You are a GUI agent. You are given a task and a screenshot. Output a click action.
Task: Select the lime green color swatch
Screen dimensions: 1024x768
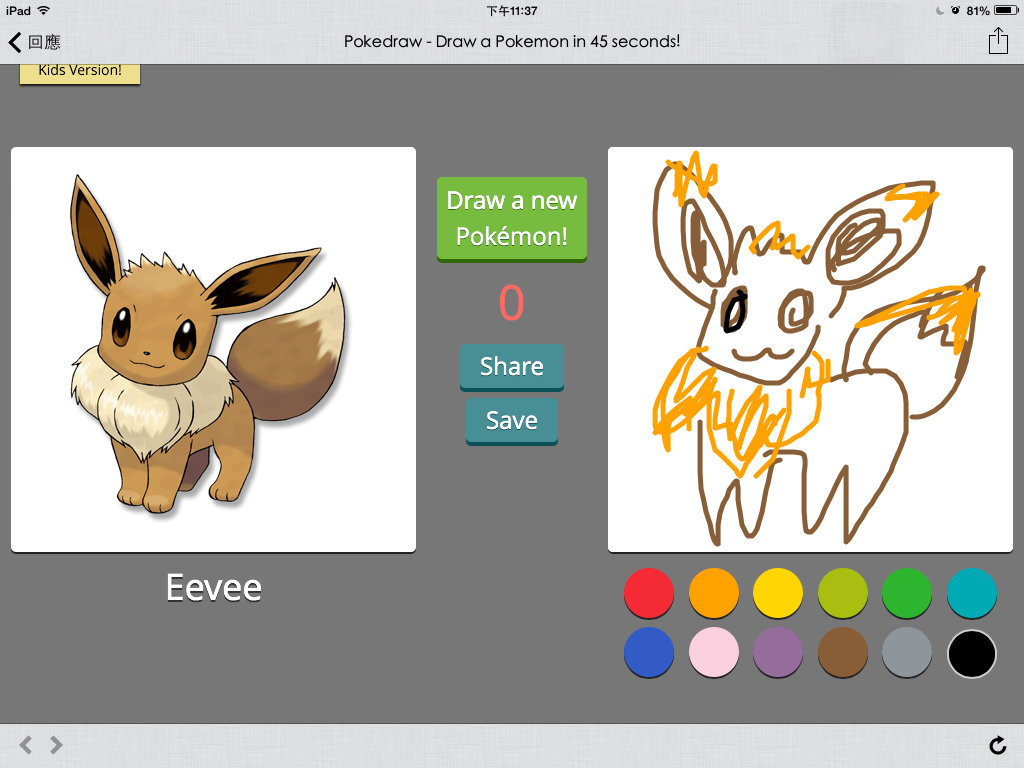[x=842, y=593]
